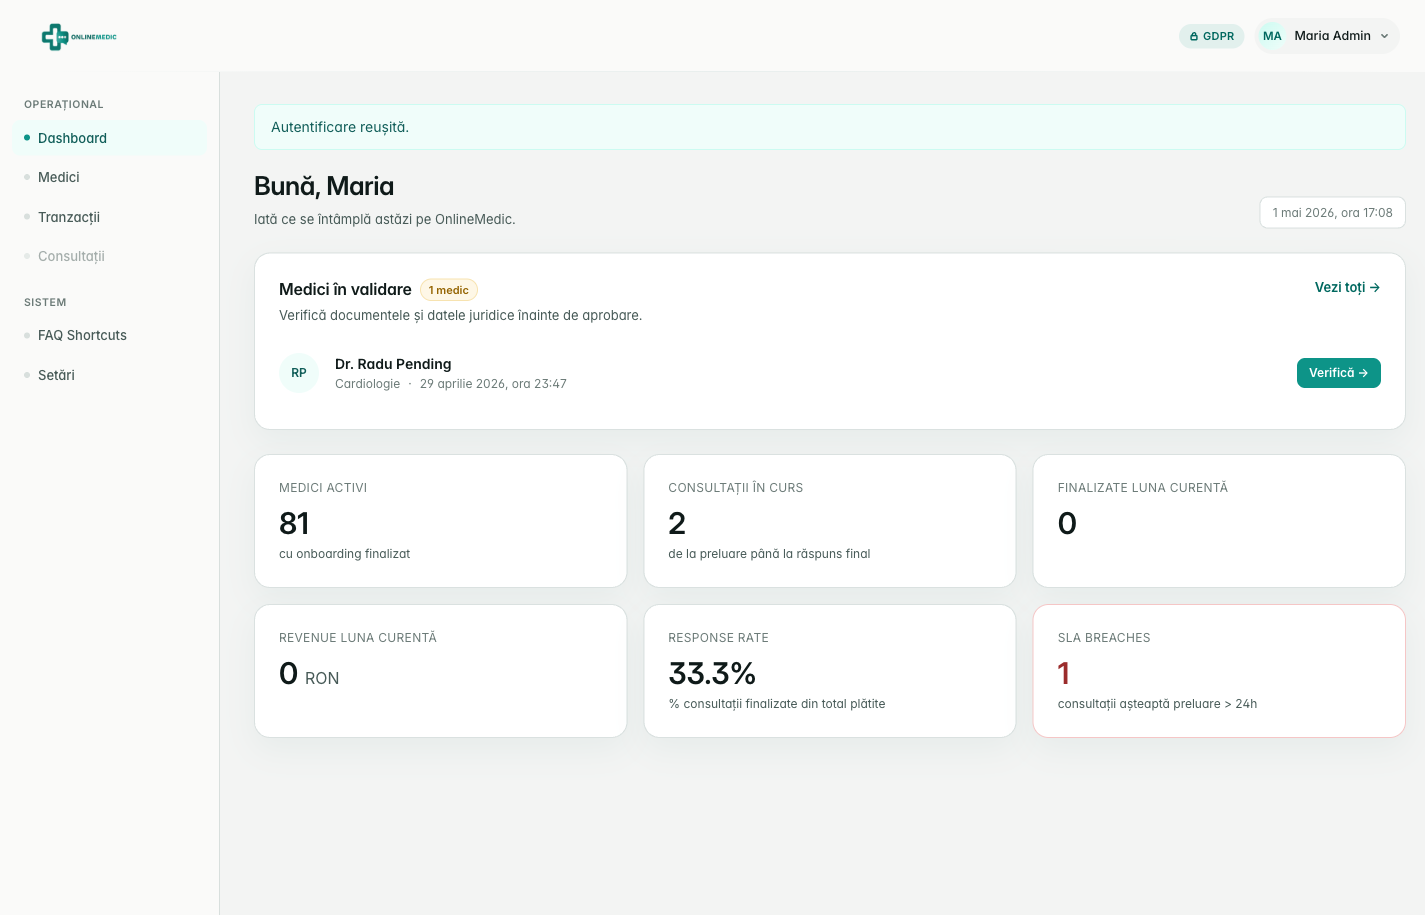Open the GDPR badge
1425x915 pixels.
coord(1211,36)
